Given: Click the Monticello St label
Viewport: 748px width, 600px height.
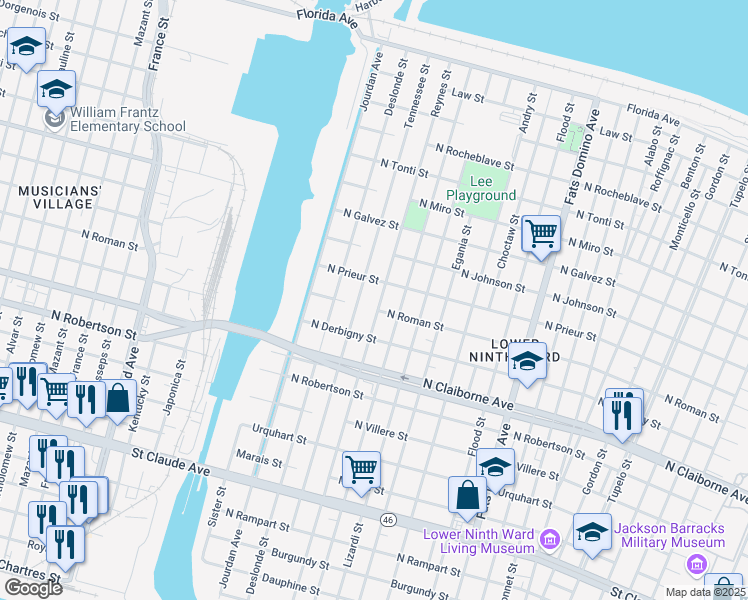Looking at the screenshot, I should coord(685,219).
